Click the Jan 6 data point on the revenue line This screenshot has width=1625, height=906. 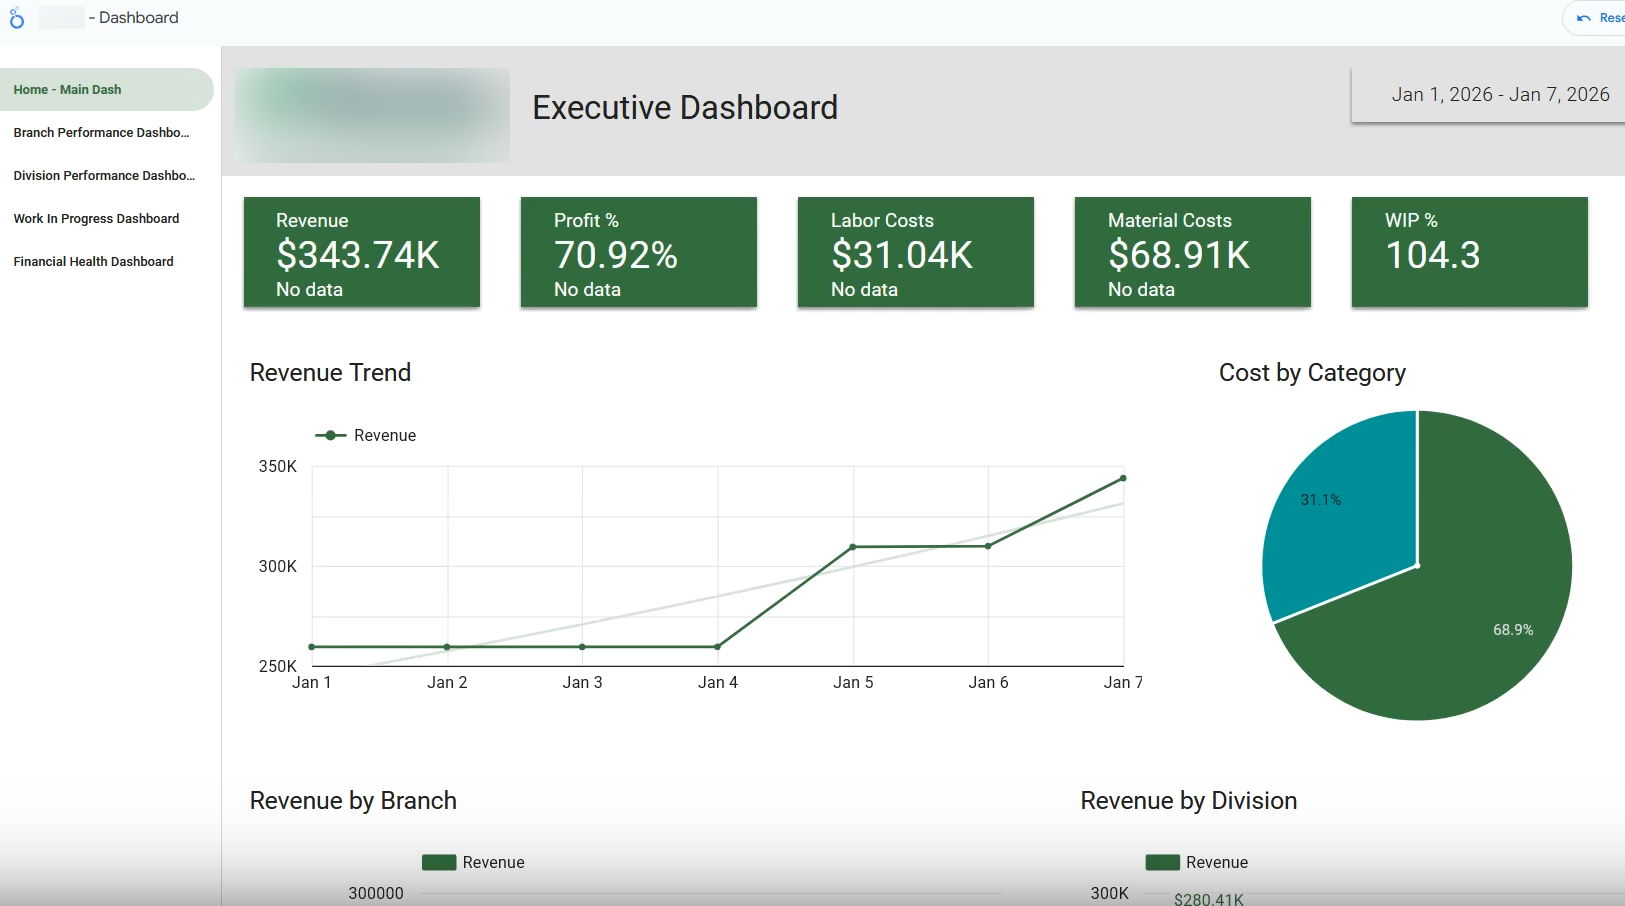pos(988,546)
